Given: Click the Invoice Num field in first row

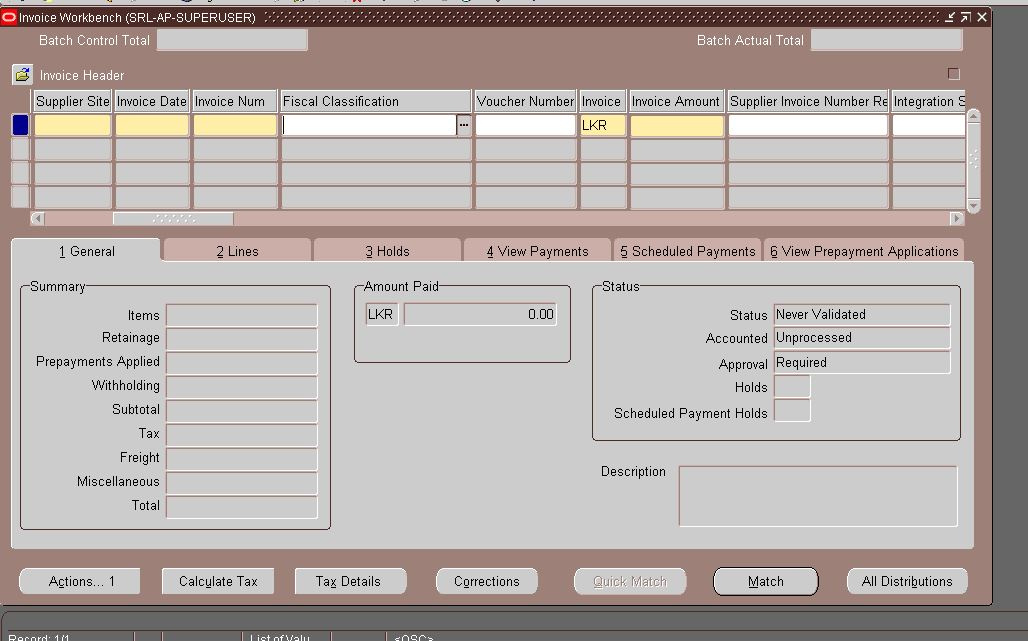Looking at the screenshot, I should [235, 125].
